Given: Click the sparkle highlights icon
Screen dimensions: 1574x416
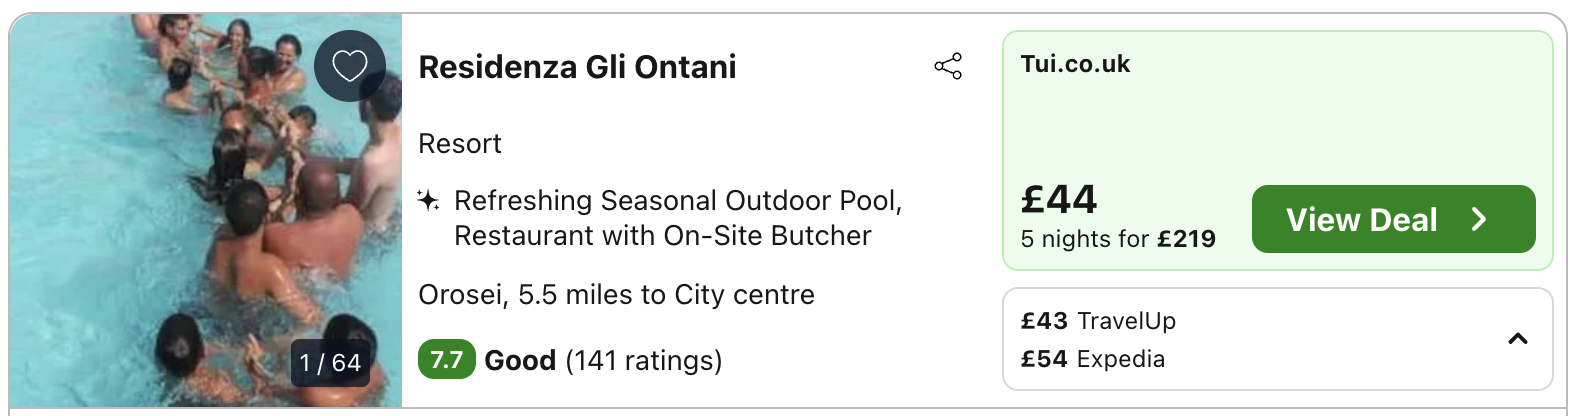Looking at the screenshot, I should [x=428, y=200].
